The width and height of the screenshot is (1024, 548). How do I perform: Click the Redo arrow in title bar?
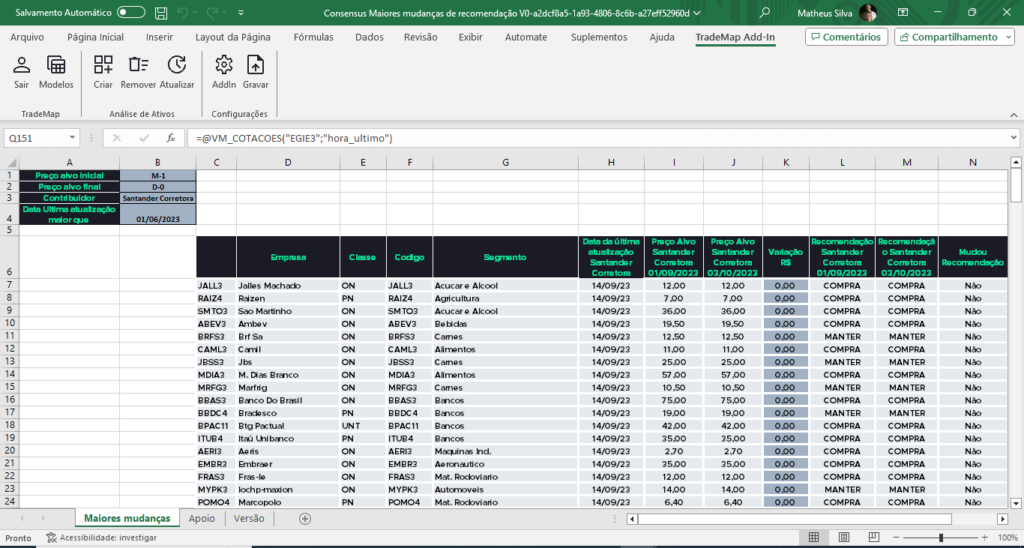pyautogui.click(x=212, y=12)
